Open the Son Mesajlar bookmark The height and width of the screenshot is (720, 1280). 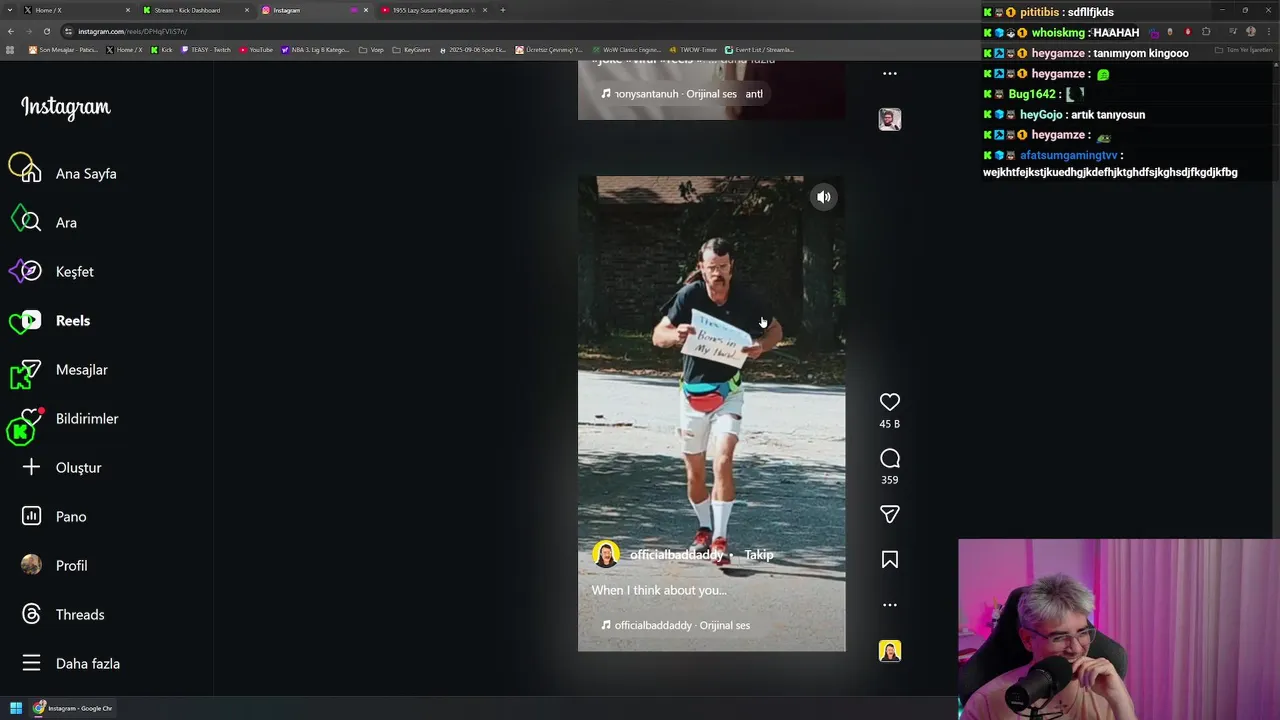coord(63,49)
